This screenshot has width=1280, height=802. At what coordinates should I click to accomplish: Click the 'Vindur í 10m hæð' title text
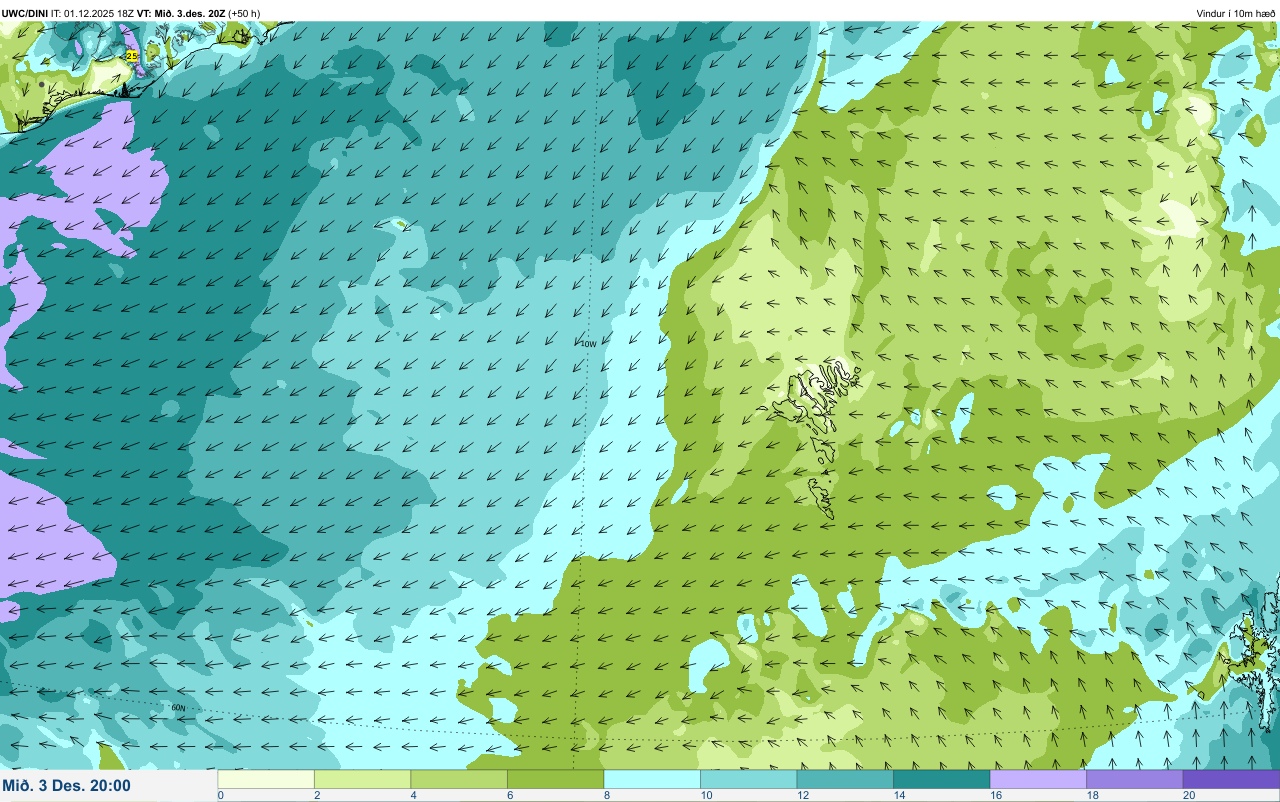[1235, 13]
